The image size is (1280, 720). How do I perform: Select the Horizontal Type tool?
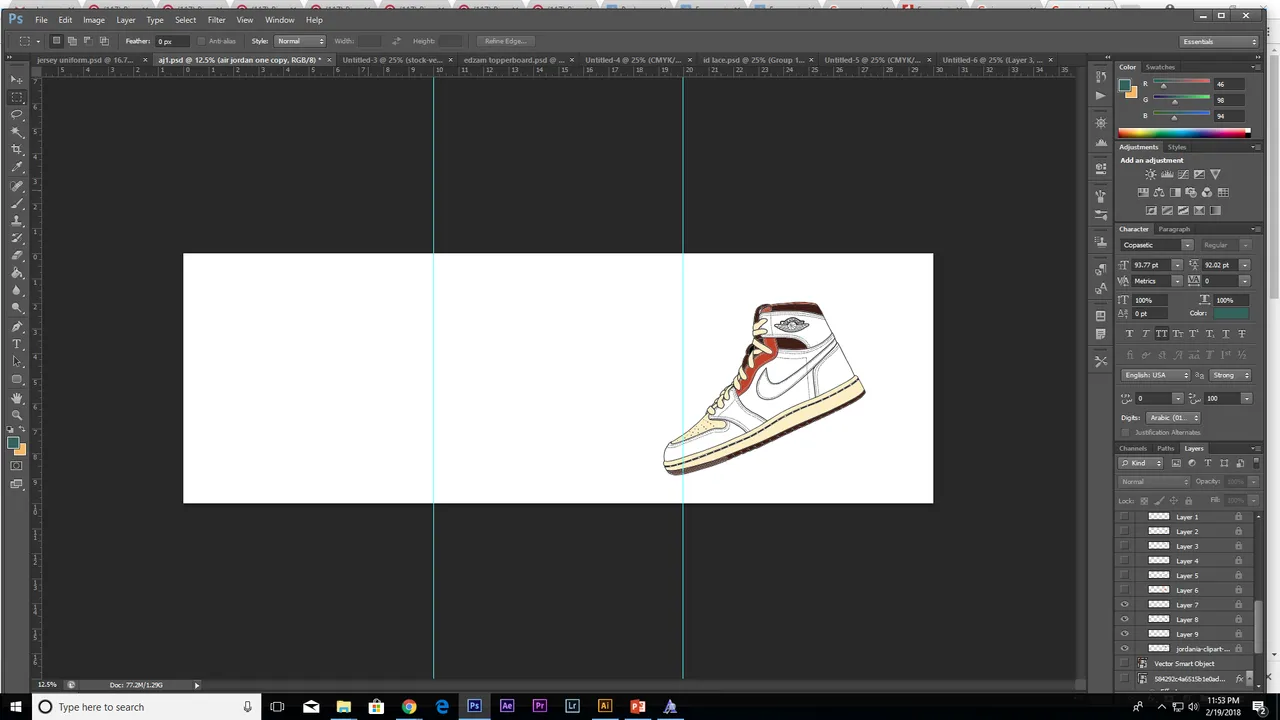16,344
